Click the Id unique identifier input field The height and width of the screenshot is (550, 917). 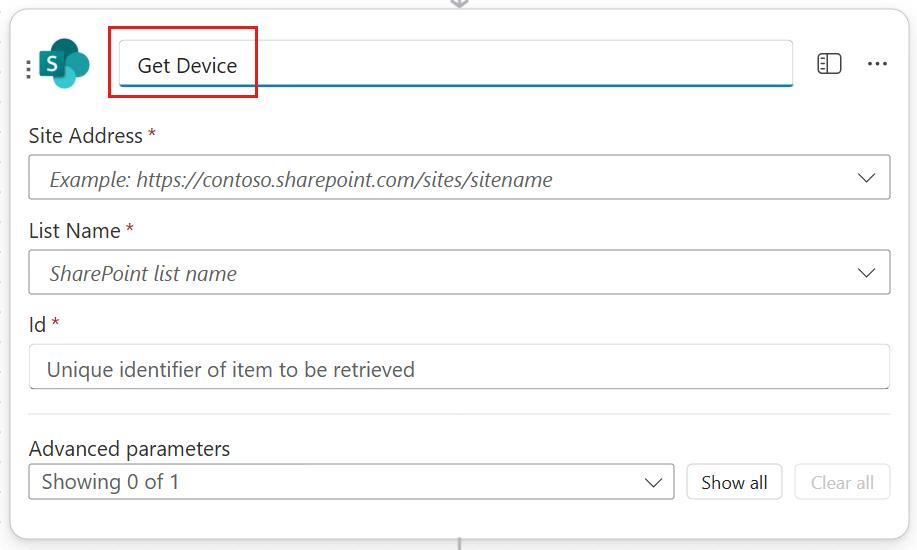click(458, 369)
